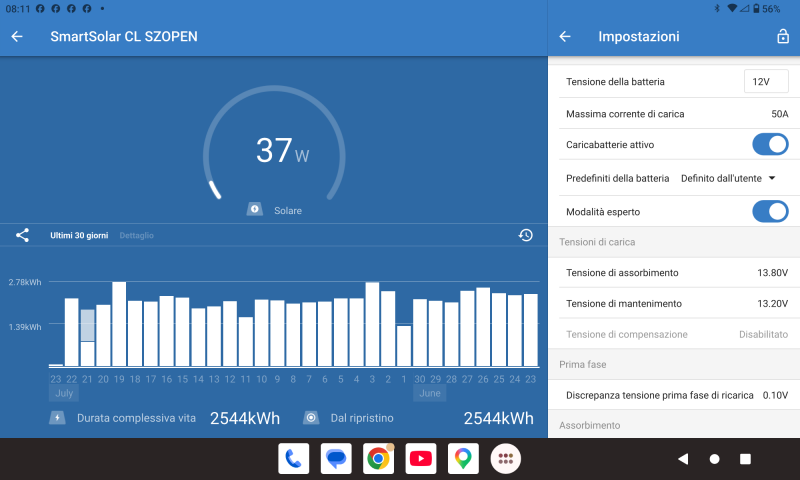800x480 pixels.
Task: Tap the SmartSolar CL SZOPEN title
Action: [124, 36]
